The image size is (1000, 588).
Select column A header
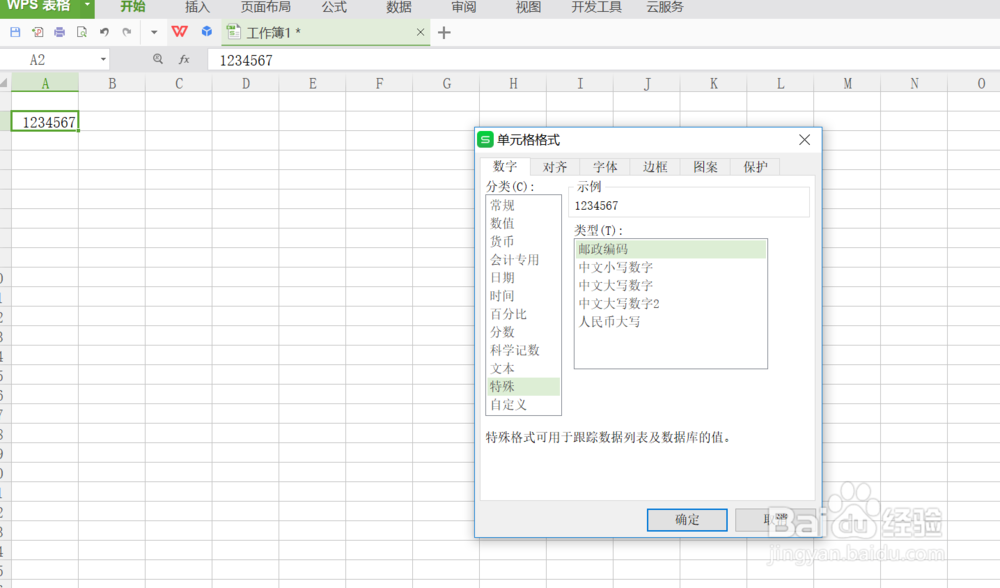click(x=45, y=83)
